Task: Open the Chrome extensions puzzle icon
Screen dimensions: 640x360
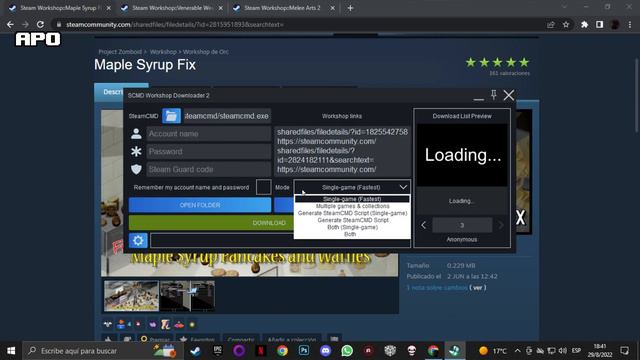Action: pos(584,24)
